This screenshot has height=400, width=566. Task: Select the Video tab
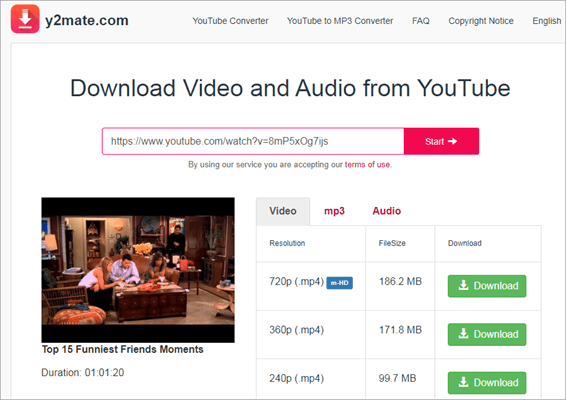point(283,211)
